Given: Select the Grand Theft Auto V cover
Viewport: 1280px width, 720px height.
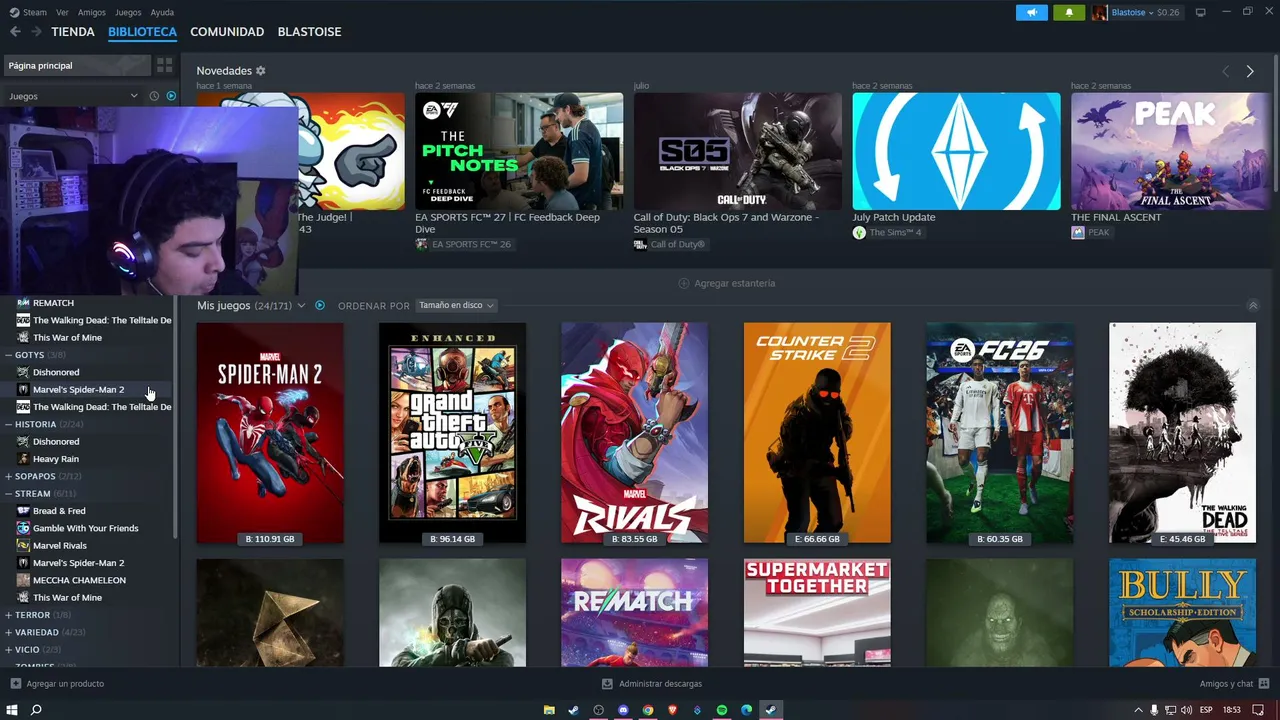Looking at the screenshot, I should (452, 433).
